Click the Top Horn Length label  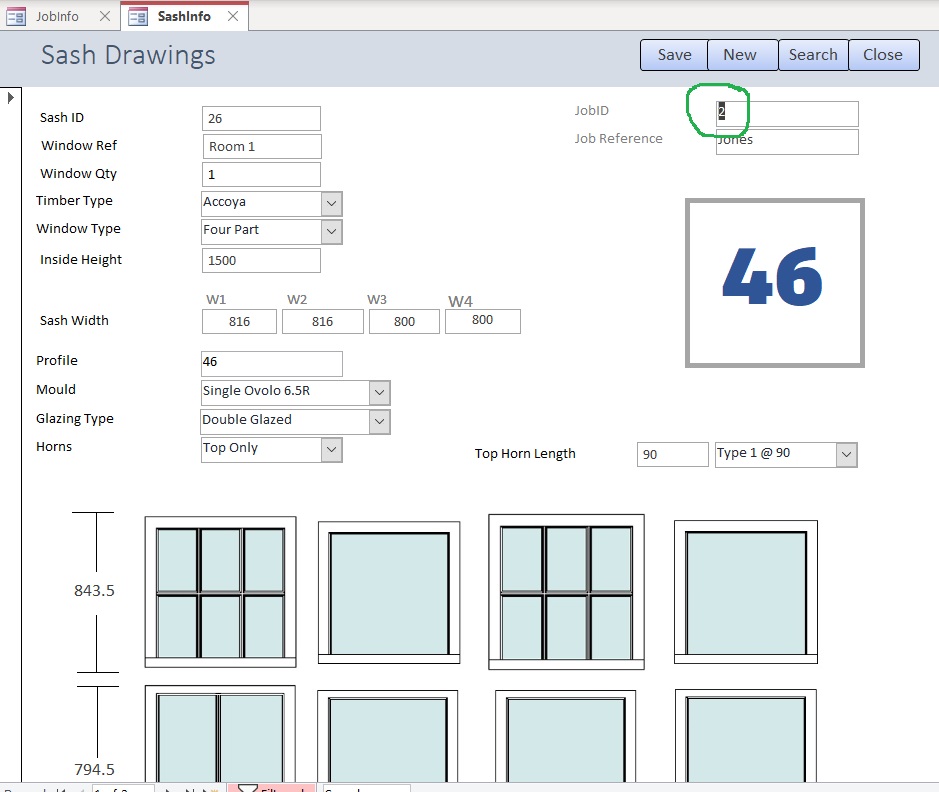525,454
